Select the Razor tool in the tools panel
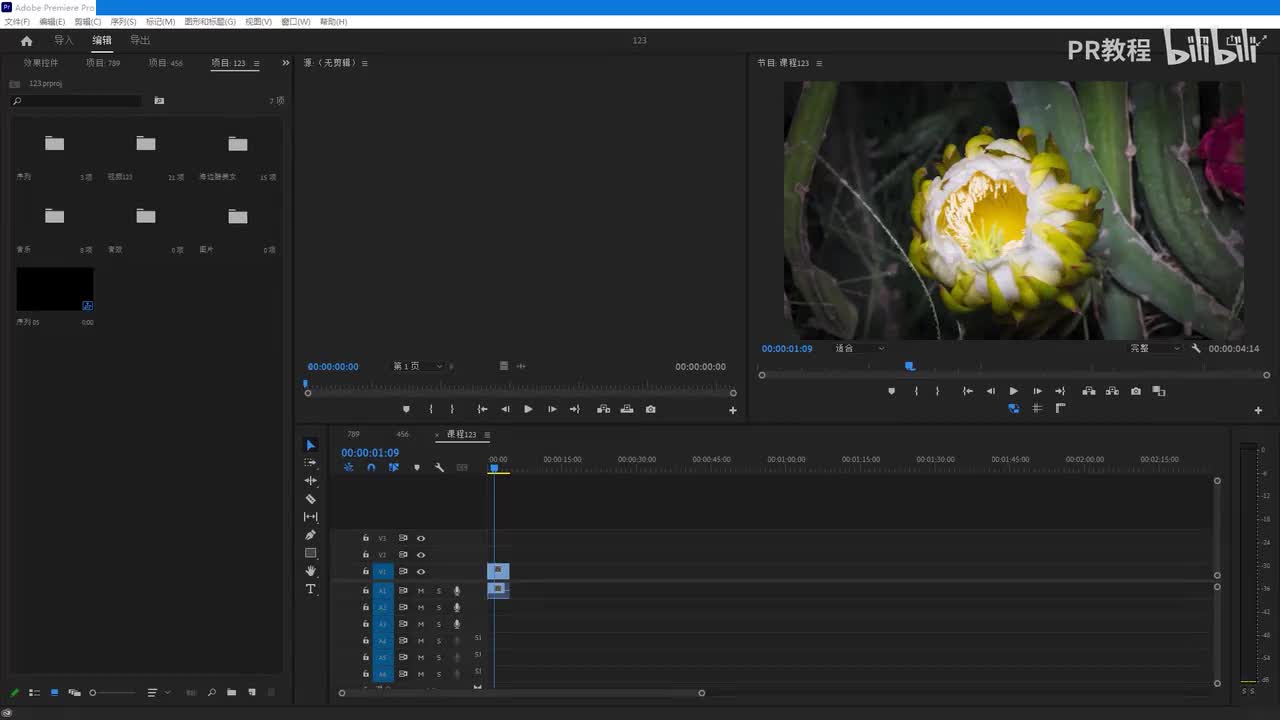 (310, 499)
